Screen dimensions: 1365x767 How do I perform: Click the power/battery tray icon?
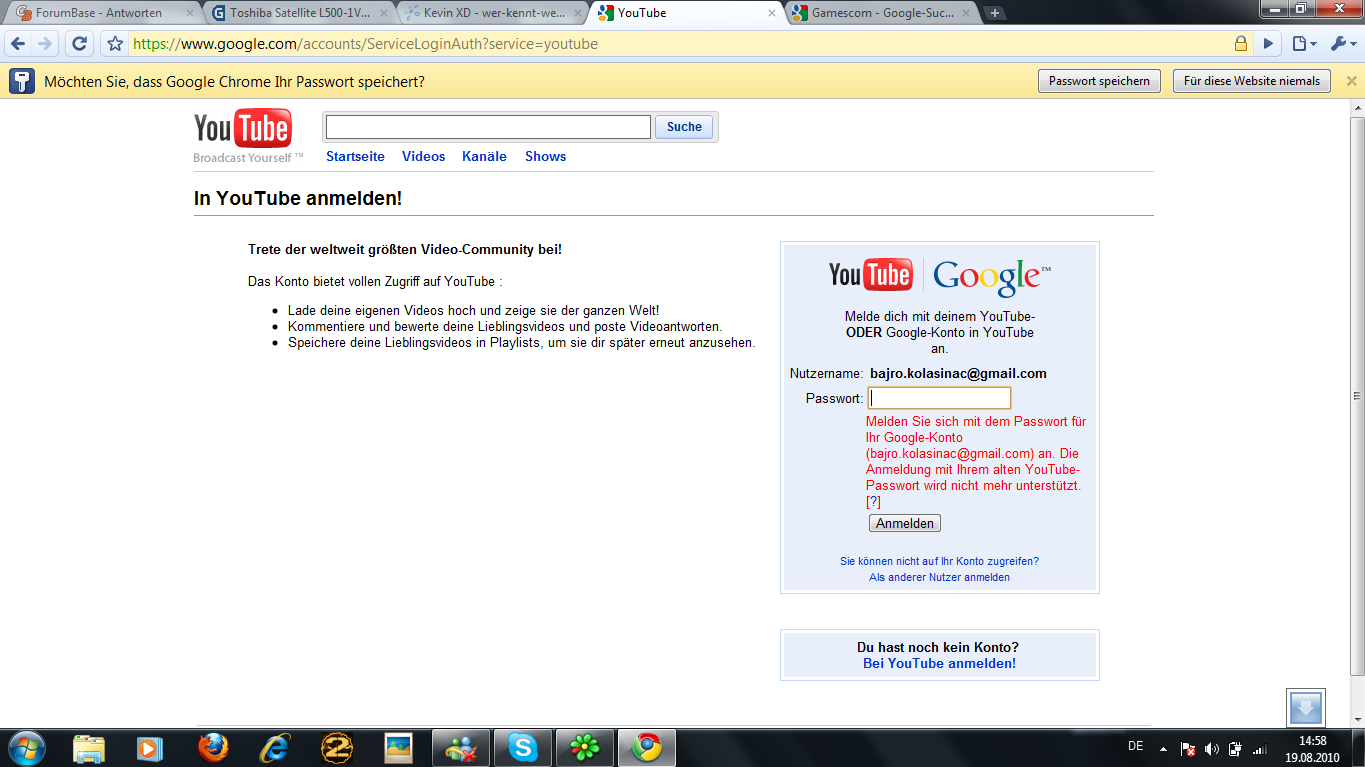[x=1236, y=748]
